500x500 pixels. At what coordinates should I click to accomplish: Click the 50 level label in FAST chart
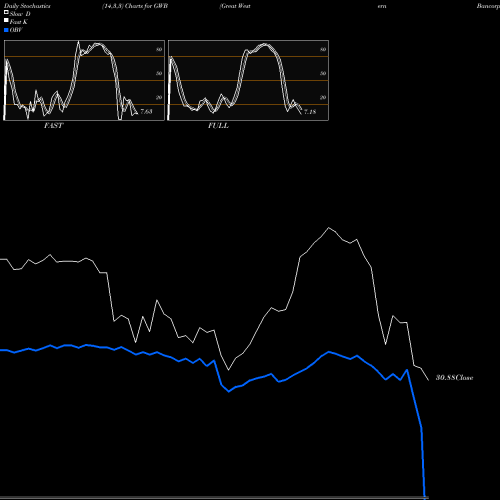click(159, 73)
